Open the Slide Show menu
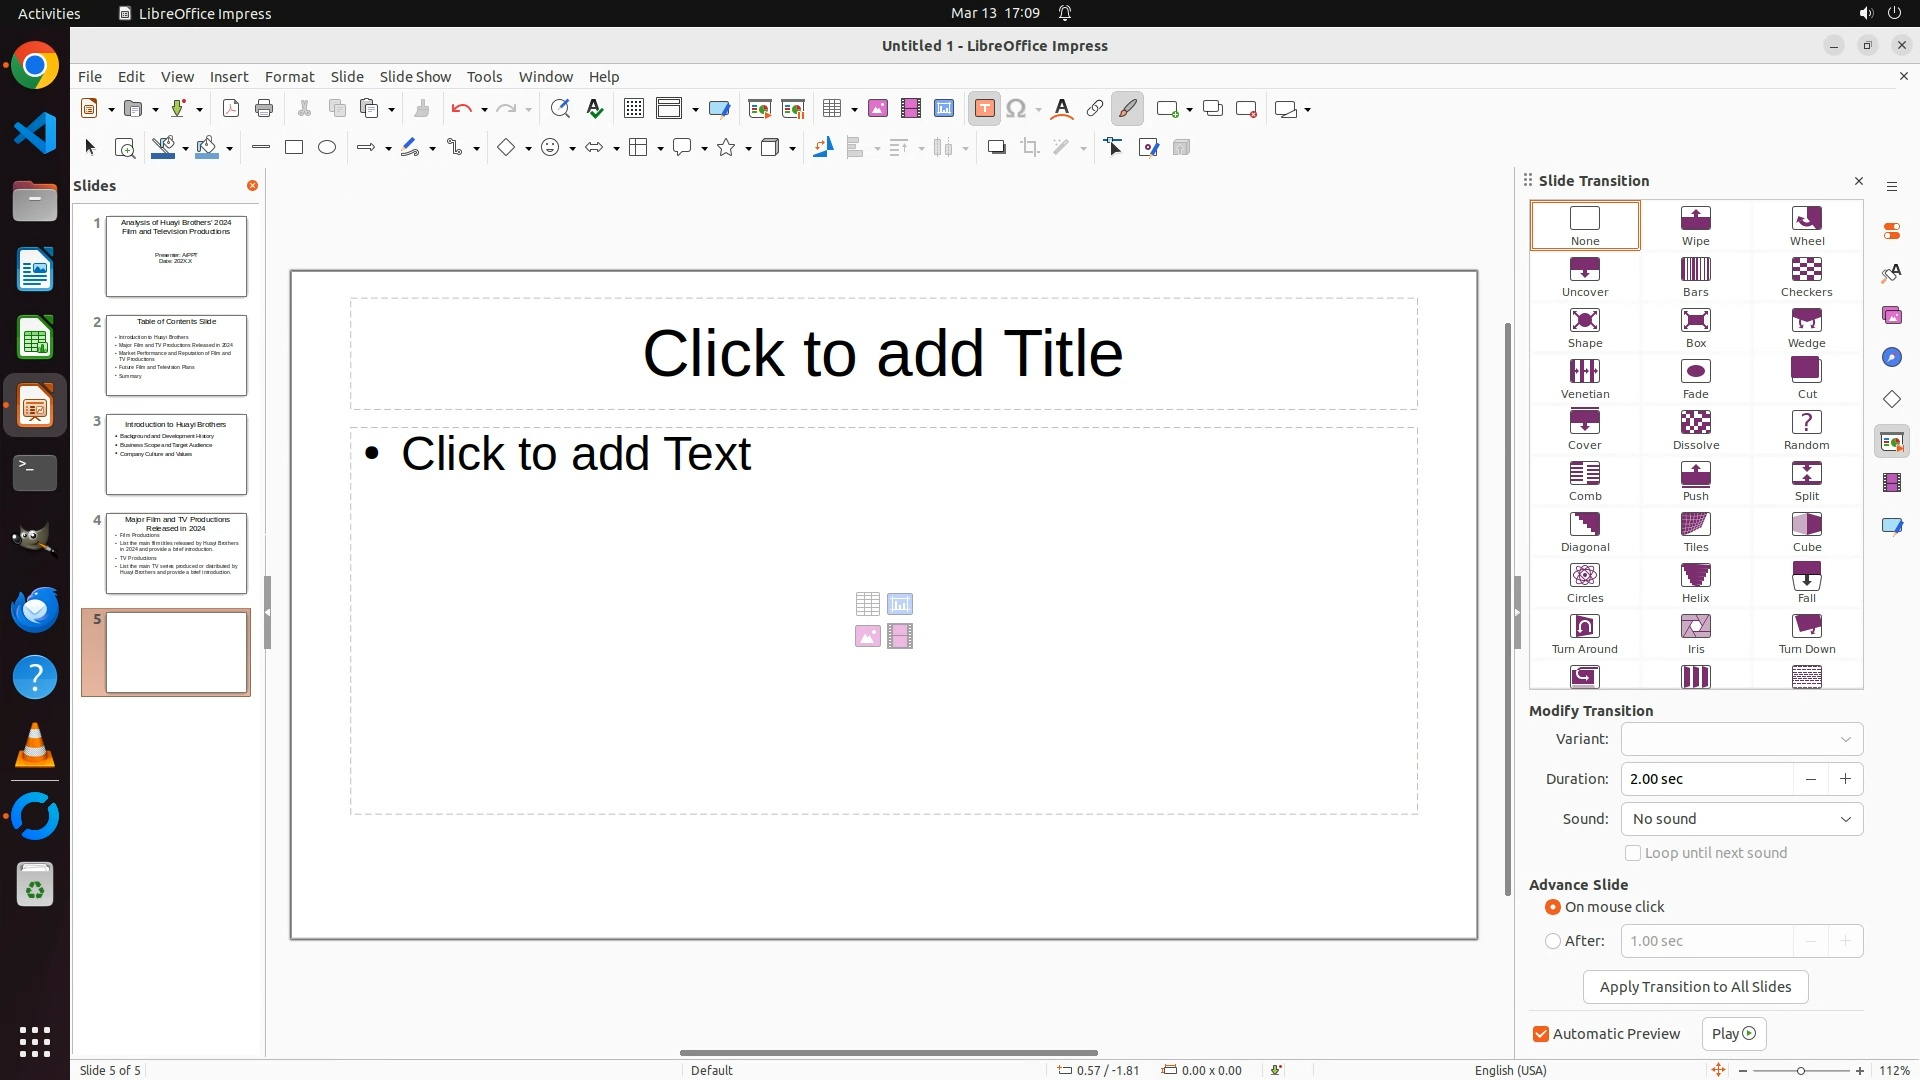 pyautogui.click(x=415, y=77)
